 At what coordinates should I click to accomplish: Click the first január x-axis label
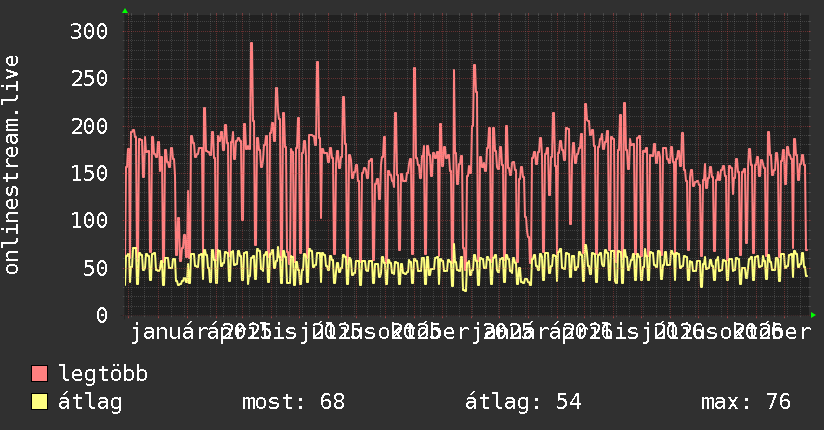pos(169,332)
